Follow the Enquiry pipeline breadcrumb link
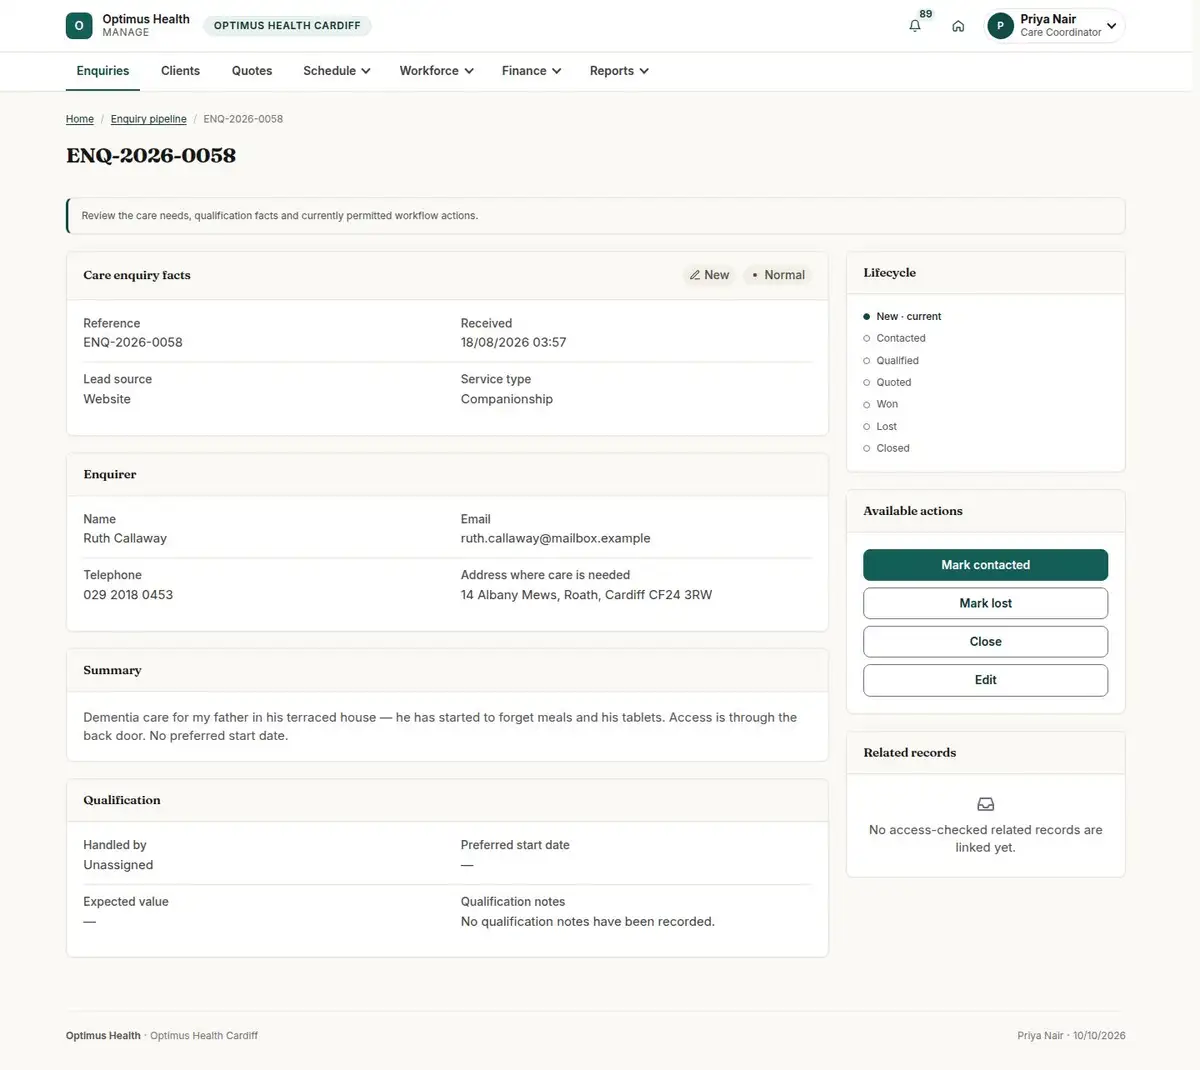Viewport: 1200px width, 1070px height. (x=148, y=119)
